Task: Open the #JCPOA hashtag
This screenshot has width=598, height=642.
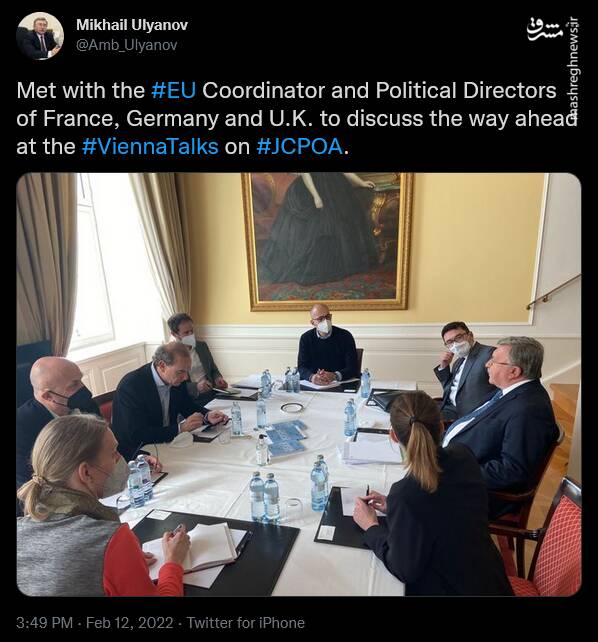Action: tap(300, 147)
